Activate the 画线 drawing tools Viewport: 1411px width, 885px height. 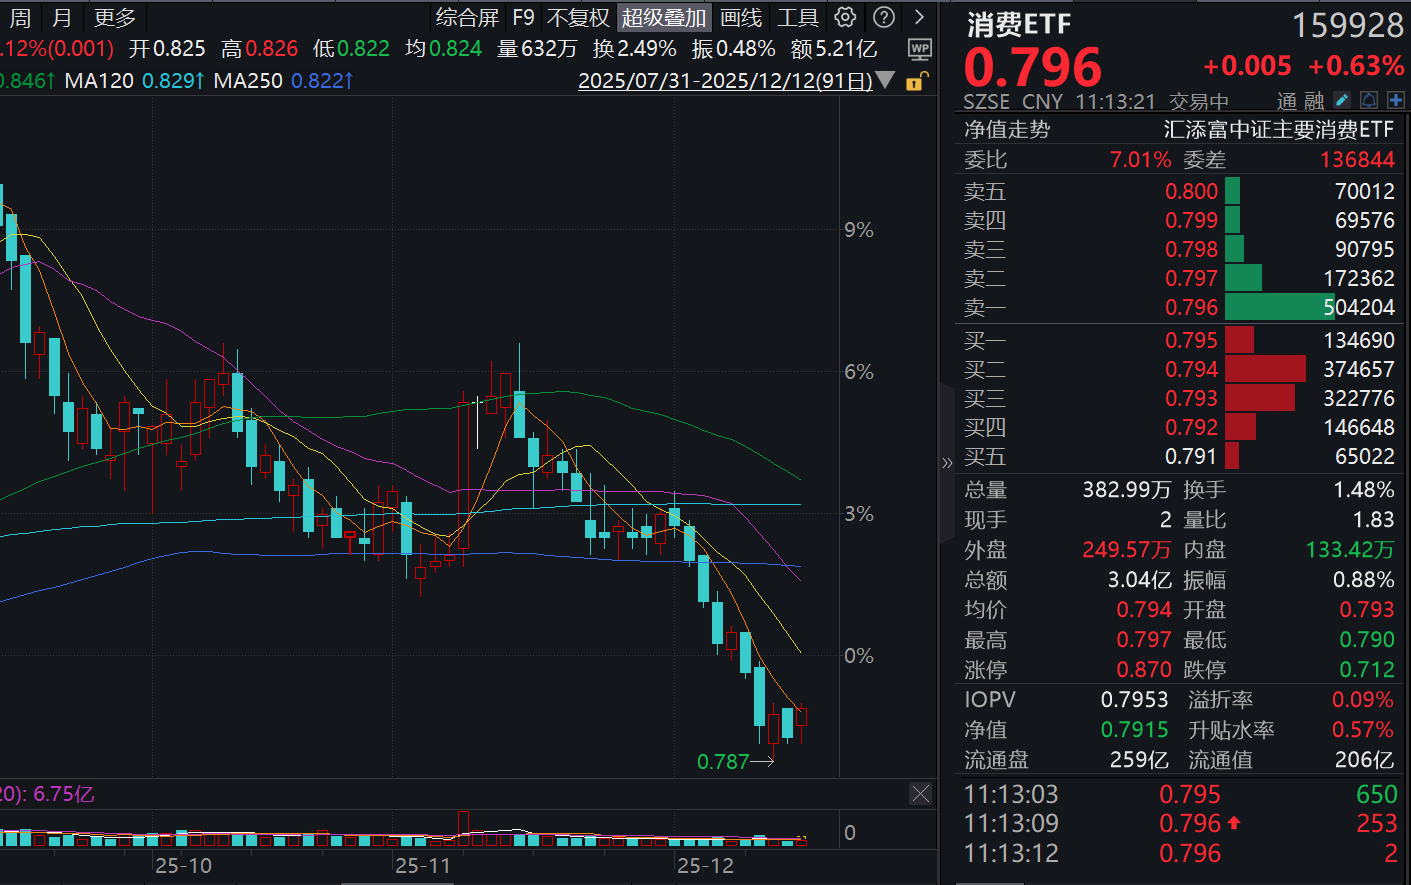(742, 17)
